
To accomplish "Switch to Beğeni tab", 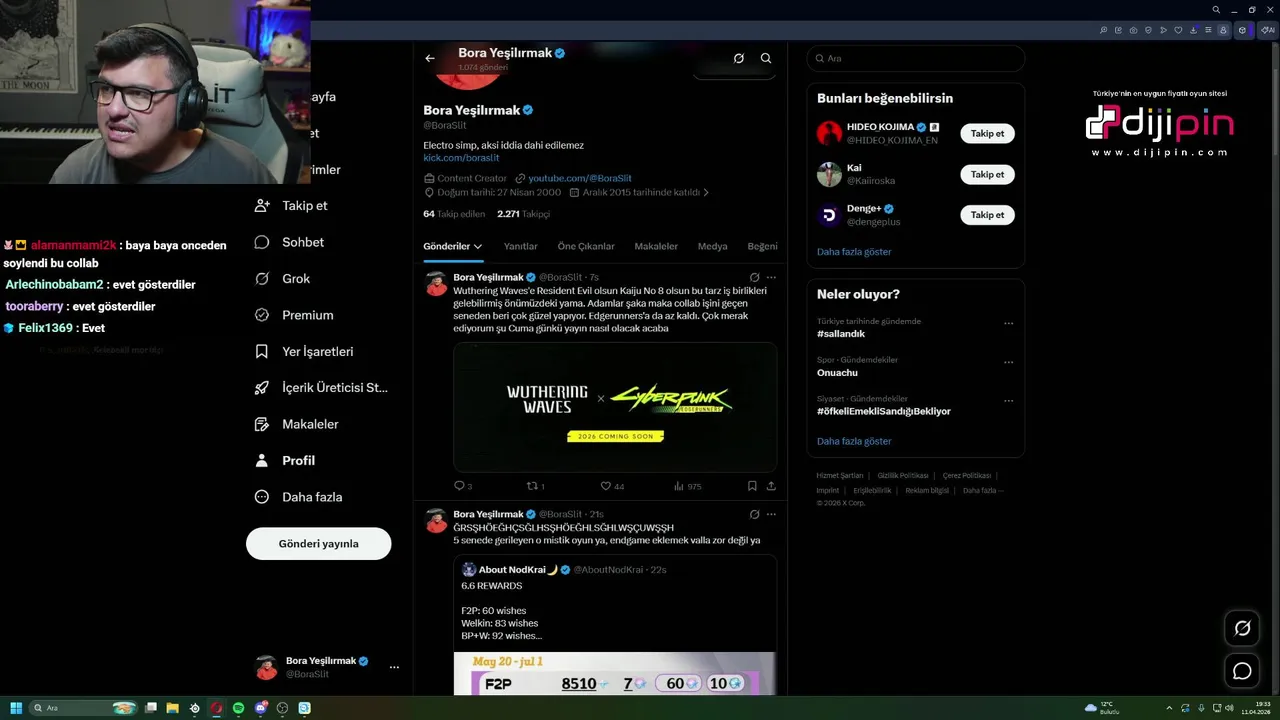I will 762,246.
